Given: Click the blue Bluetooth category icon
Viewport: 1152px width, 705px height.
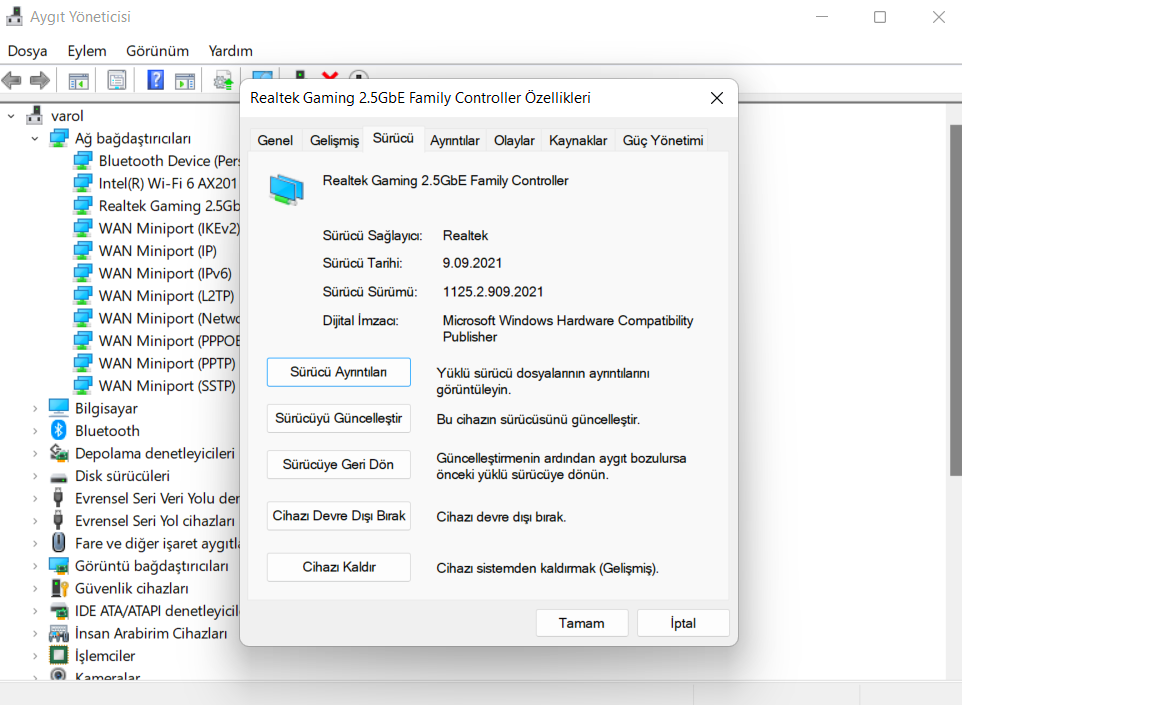Looking at the screenshot, I should click(59, 430).
